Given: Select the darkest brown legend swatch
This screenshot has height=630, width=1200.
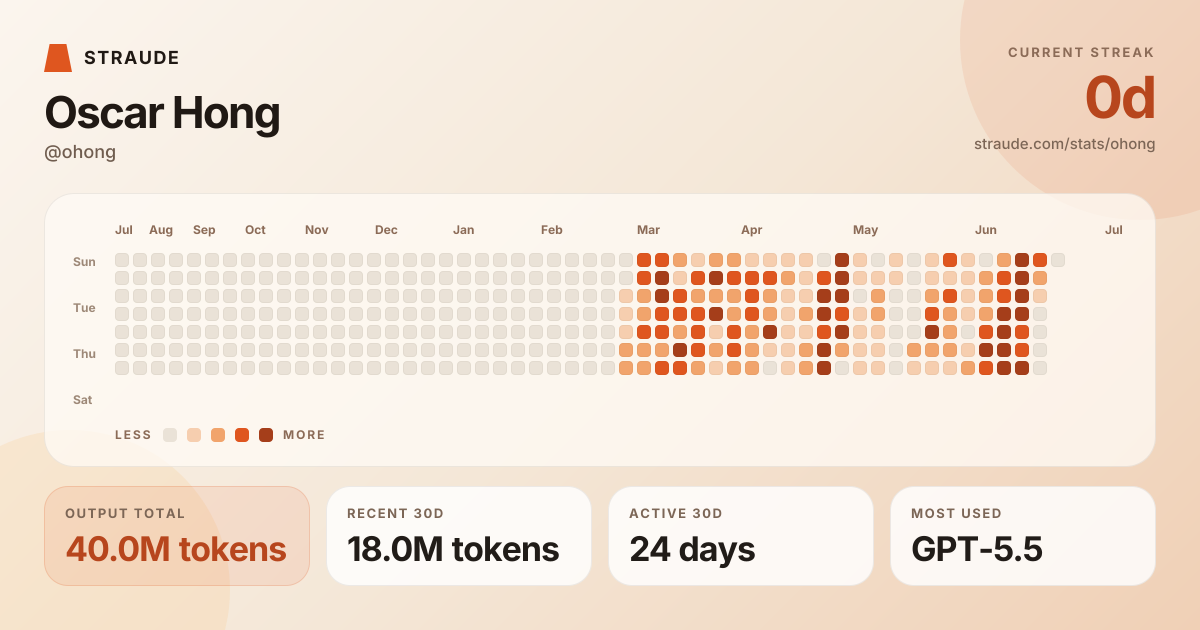Looking at the screenshot, I should click(266, 435).
